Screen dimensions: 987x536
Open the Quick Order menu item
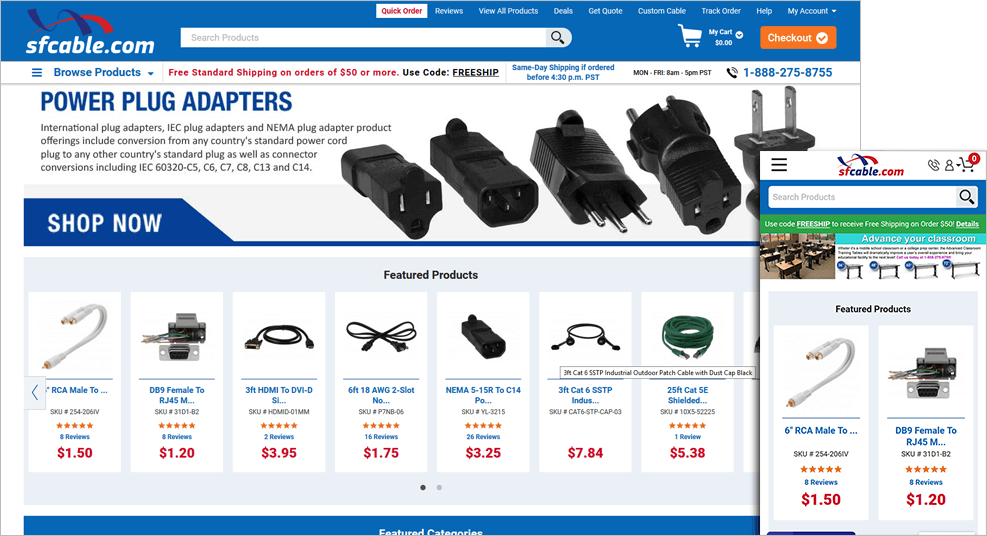[x=402, y=11]
